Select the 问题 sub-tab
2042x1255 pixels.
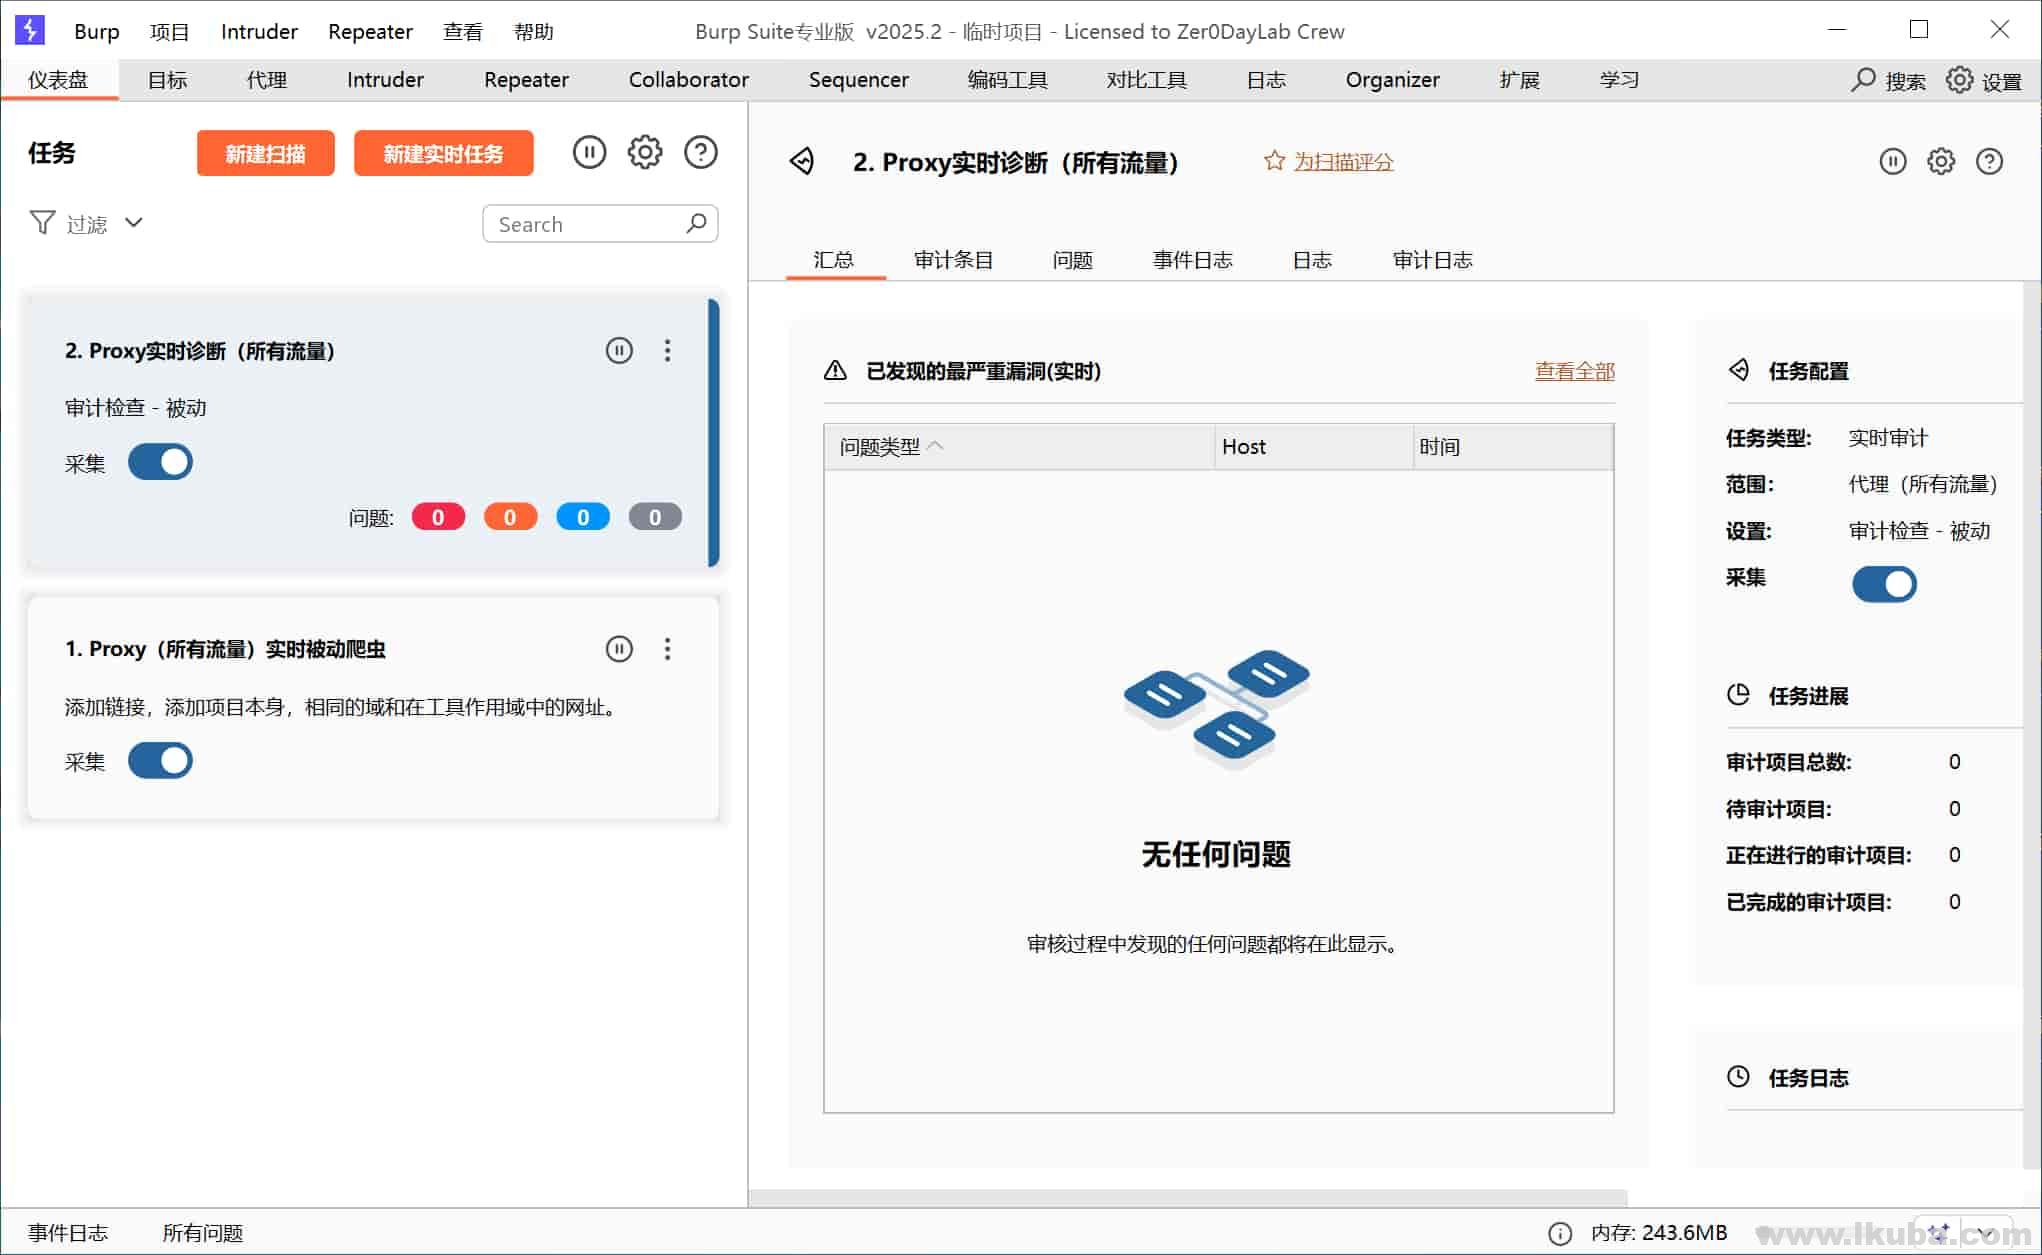[1072, 260]
